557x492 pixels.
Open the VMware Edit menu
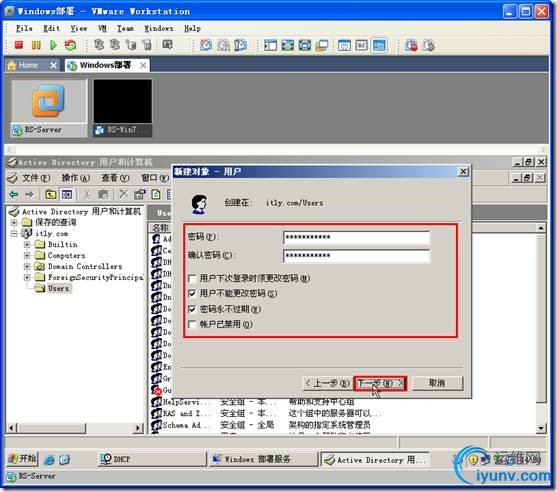52,28
